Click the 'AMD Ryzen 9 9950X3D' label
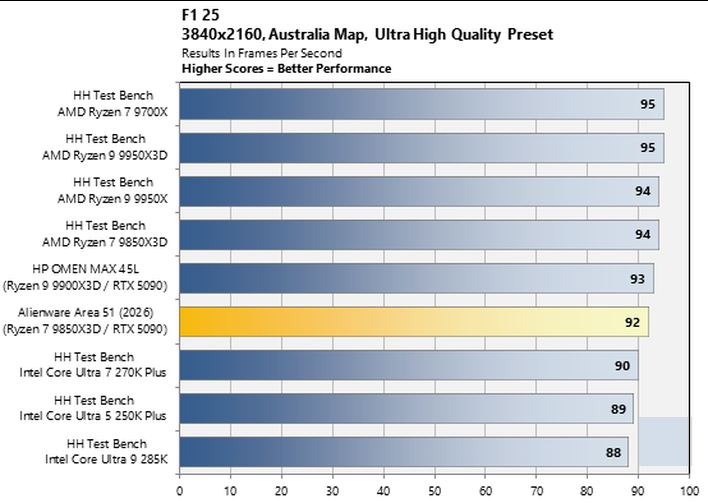 105,155
